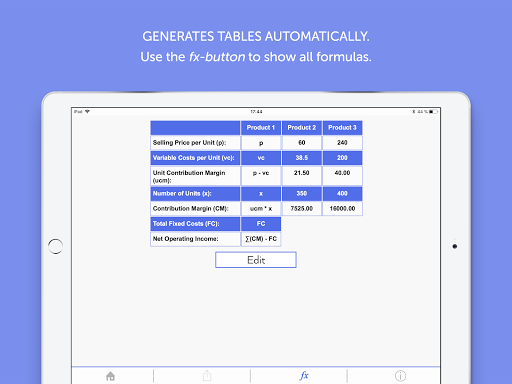The image size is (512, 384).
Task: Click the Product 3 units cell showing 400
Action: coord(342,194)
